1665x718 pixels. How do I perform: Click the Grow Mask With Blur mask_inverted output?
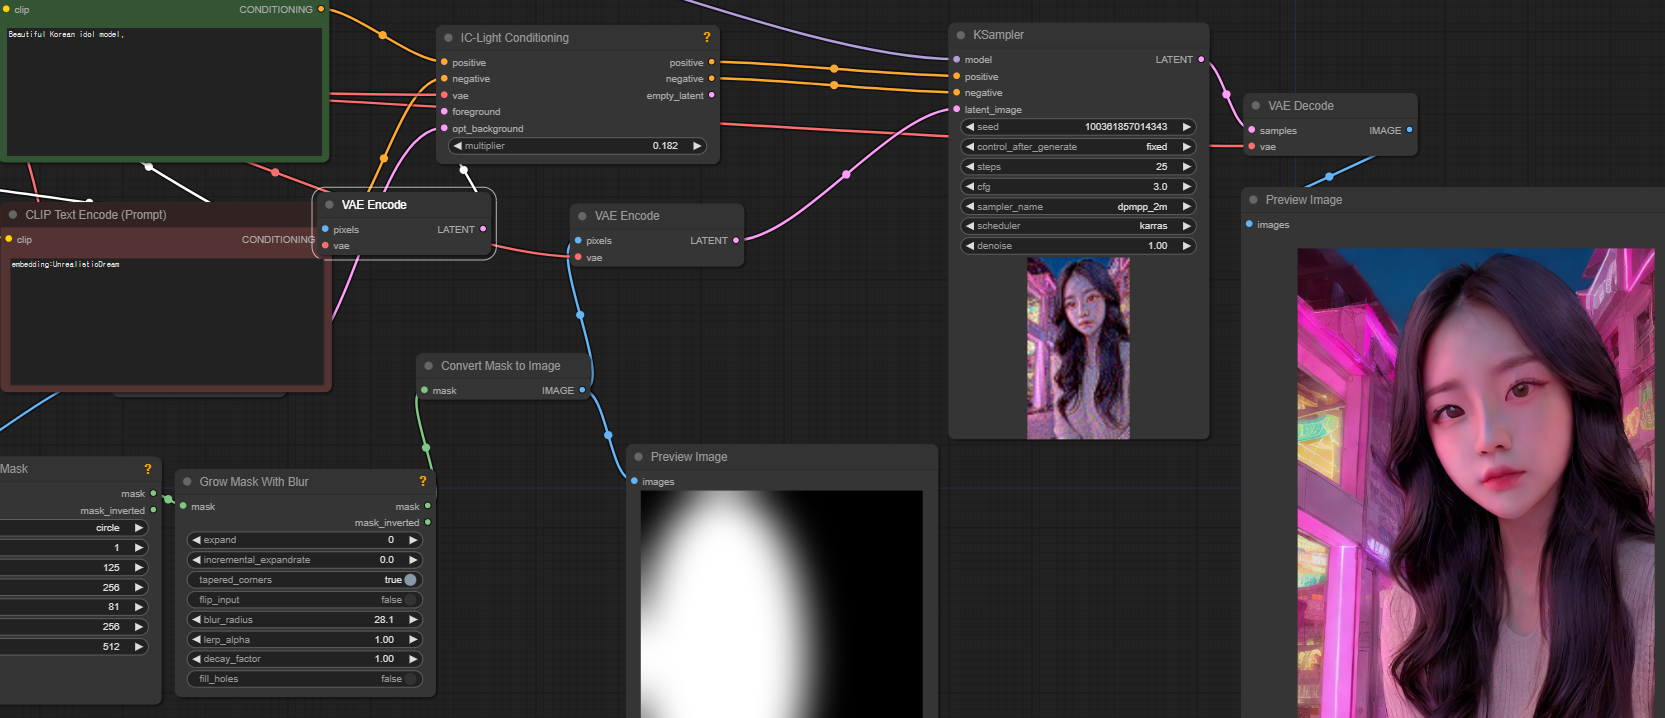click(x=428, y=522)
